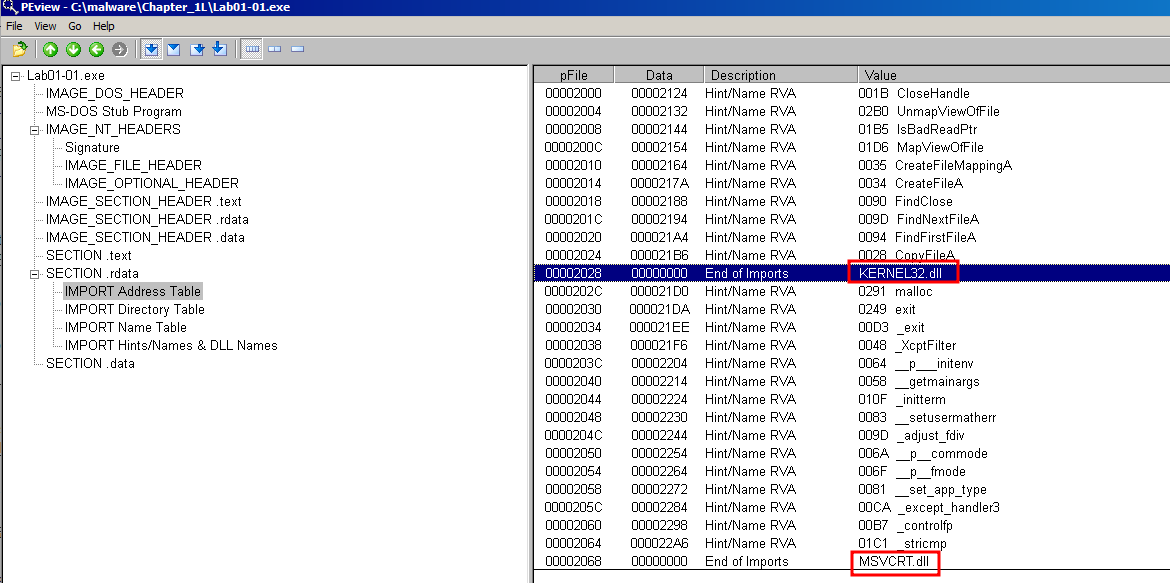
Task: Click the green up arrow button
Action: (x=50, y=50)
